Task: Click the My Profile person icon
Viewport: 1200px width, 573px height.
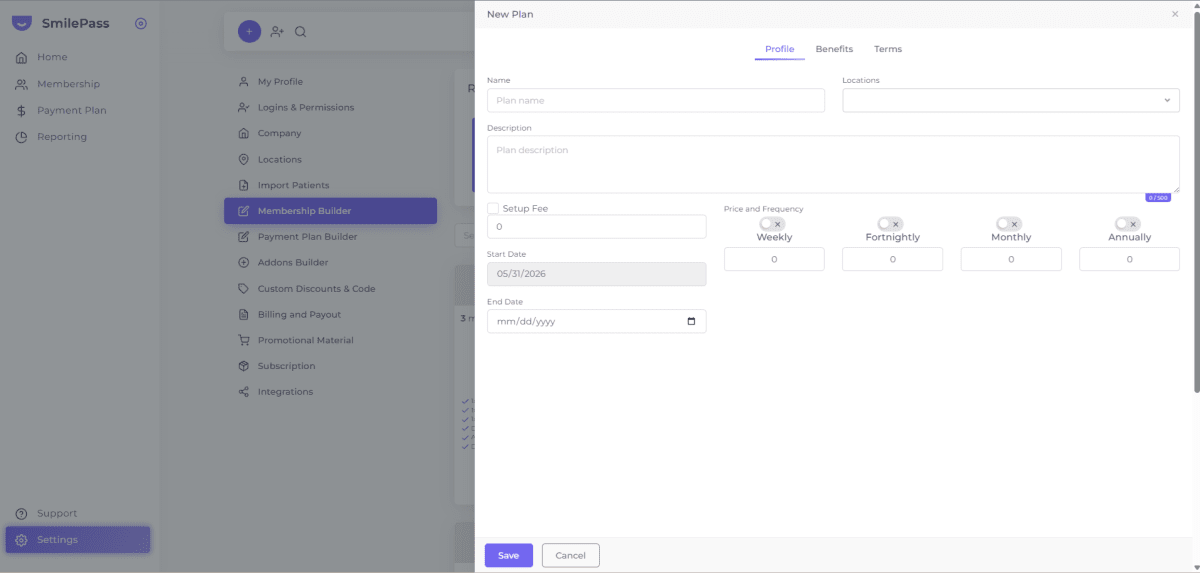Action: pos(243,82)
